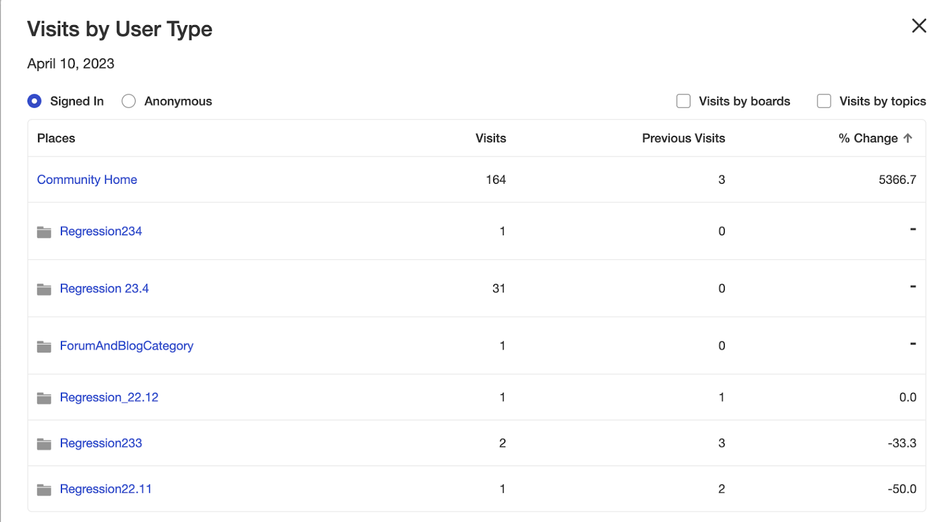Click the sort arrow next to % Change
The image size is (936, 522).
coord(908,138)
